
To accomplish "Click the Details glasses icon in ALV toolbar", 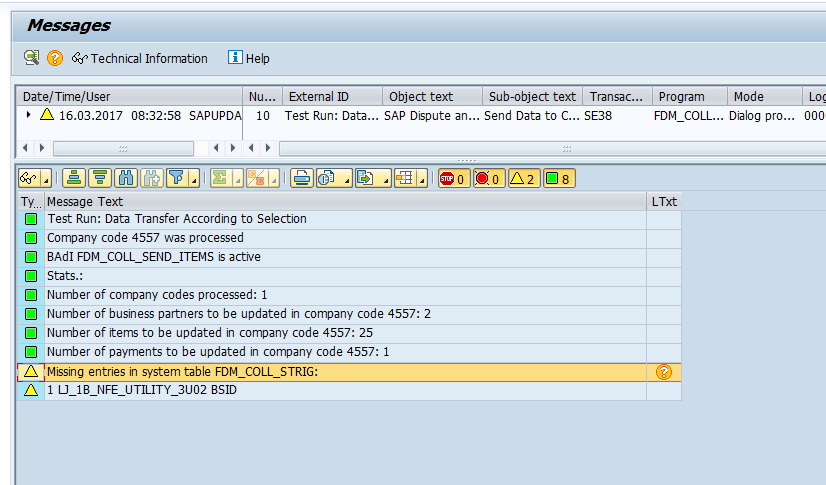I will [28, 179].
